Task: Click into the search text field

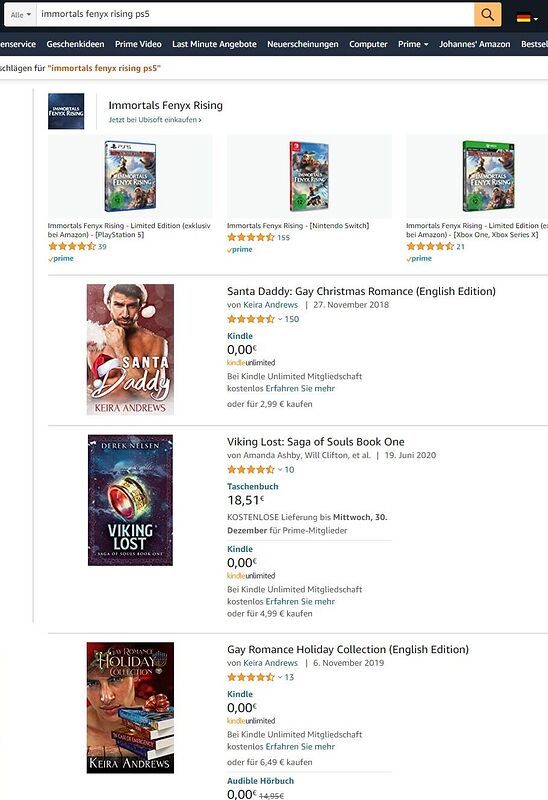Action: click(255, 14)
